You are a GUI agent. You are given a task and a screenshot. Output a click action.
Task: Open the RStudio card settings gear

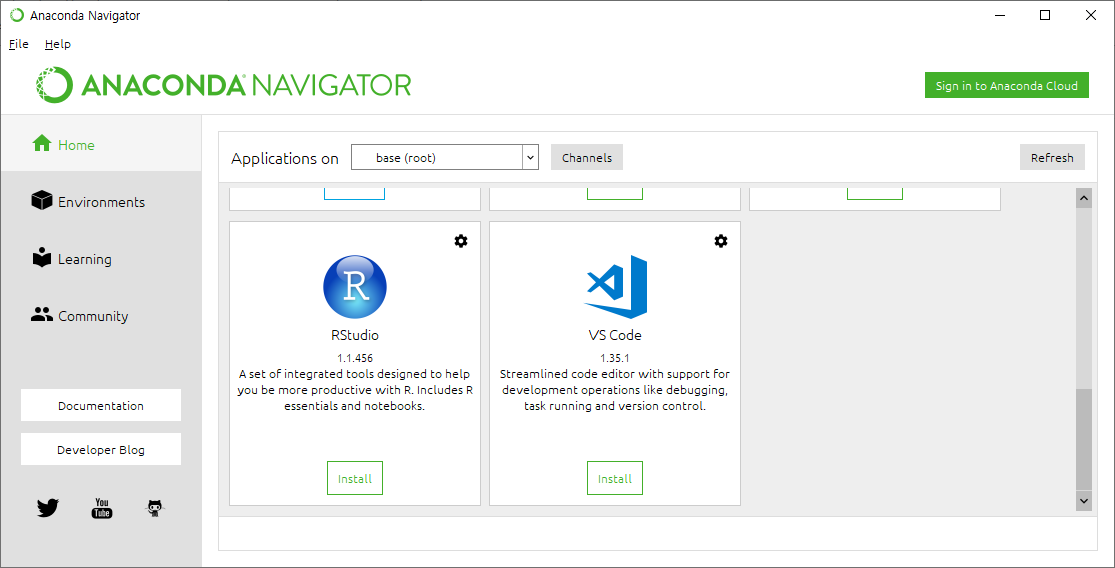tap(461, 241)
